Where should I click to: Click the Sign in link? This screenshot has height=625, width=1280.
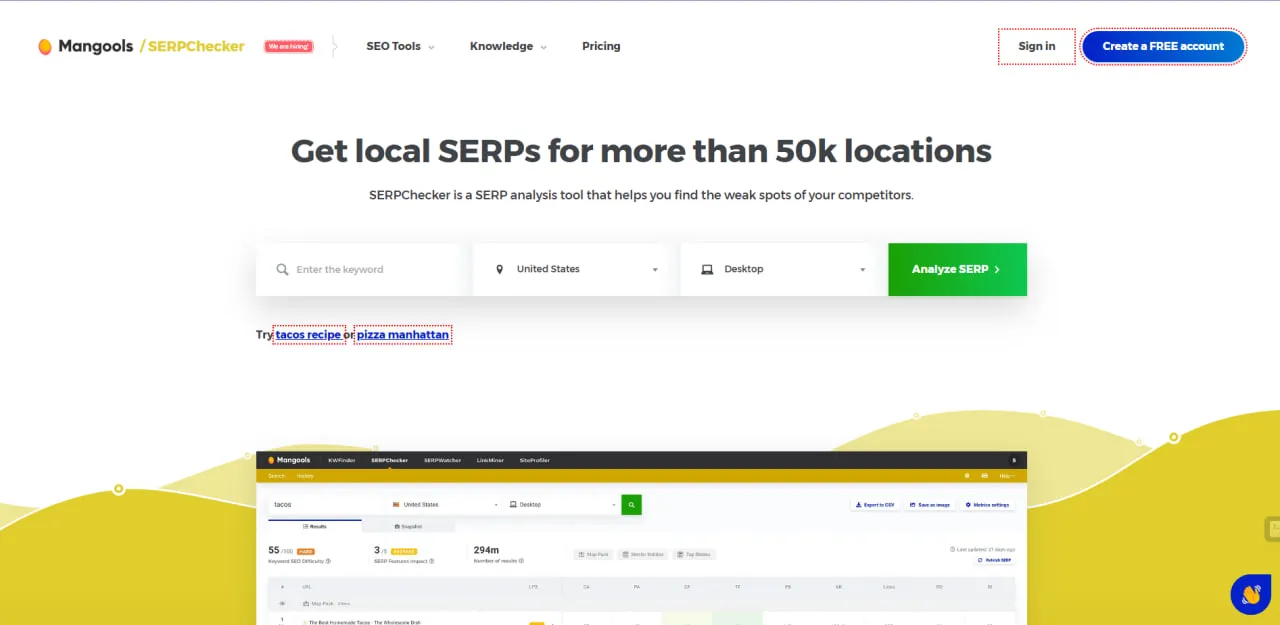click(x=1037, y=46)
